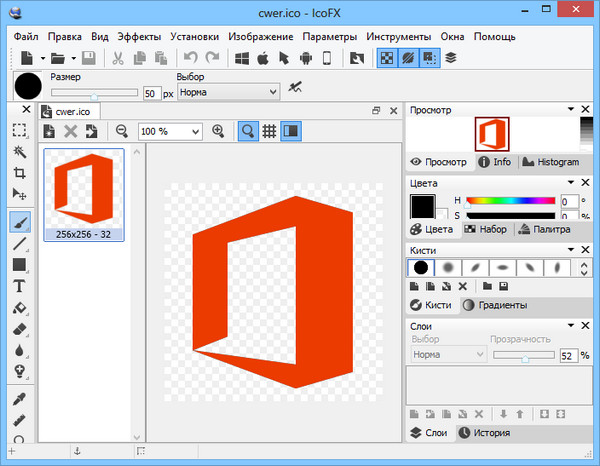Toggle the checkerboard transparency button

pyautogui.click(x=387, y=58)
